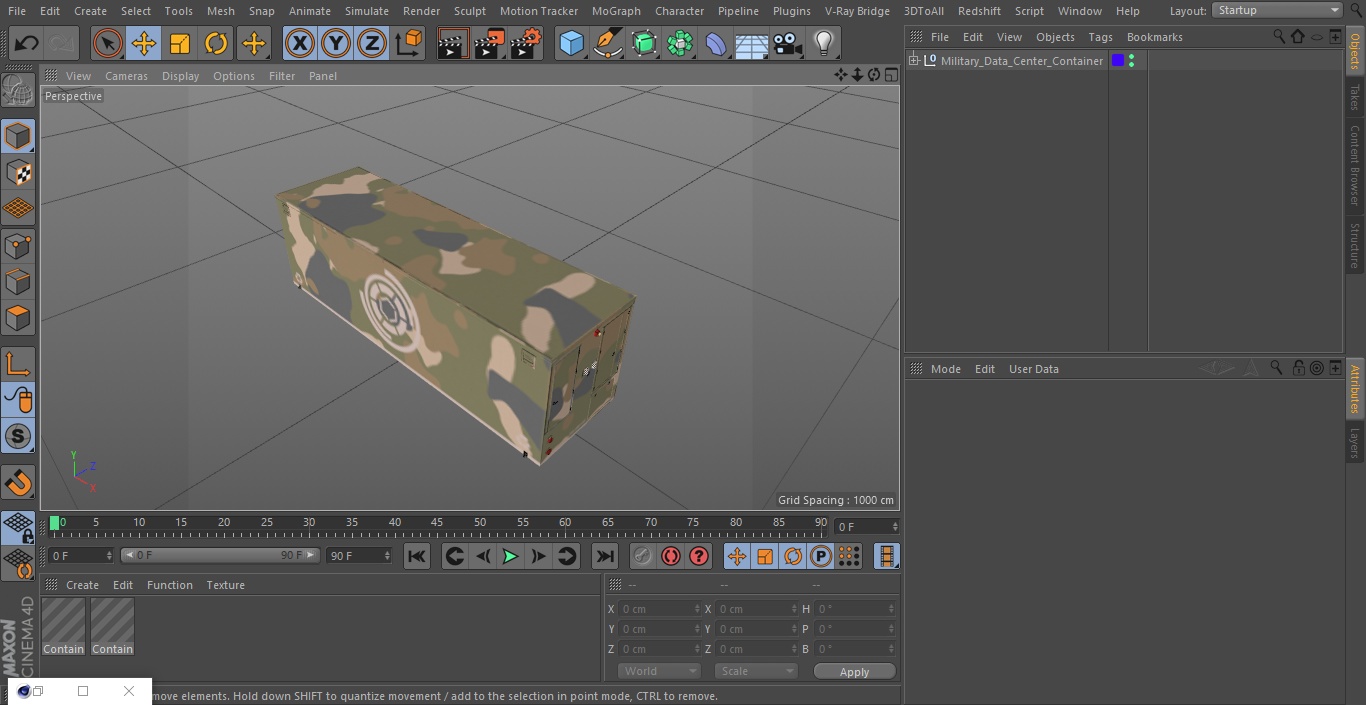
Task: Enable Polygons mode
Action: click(18, 318)
